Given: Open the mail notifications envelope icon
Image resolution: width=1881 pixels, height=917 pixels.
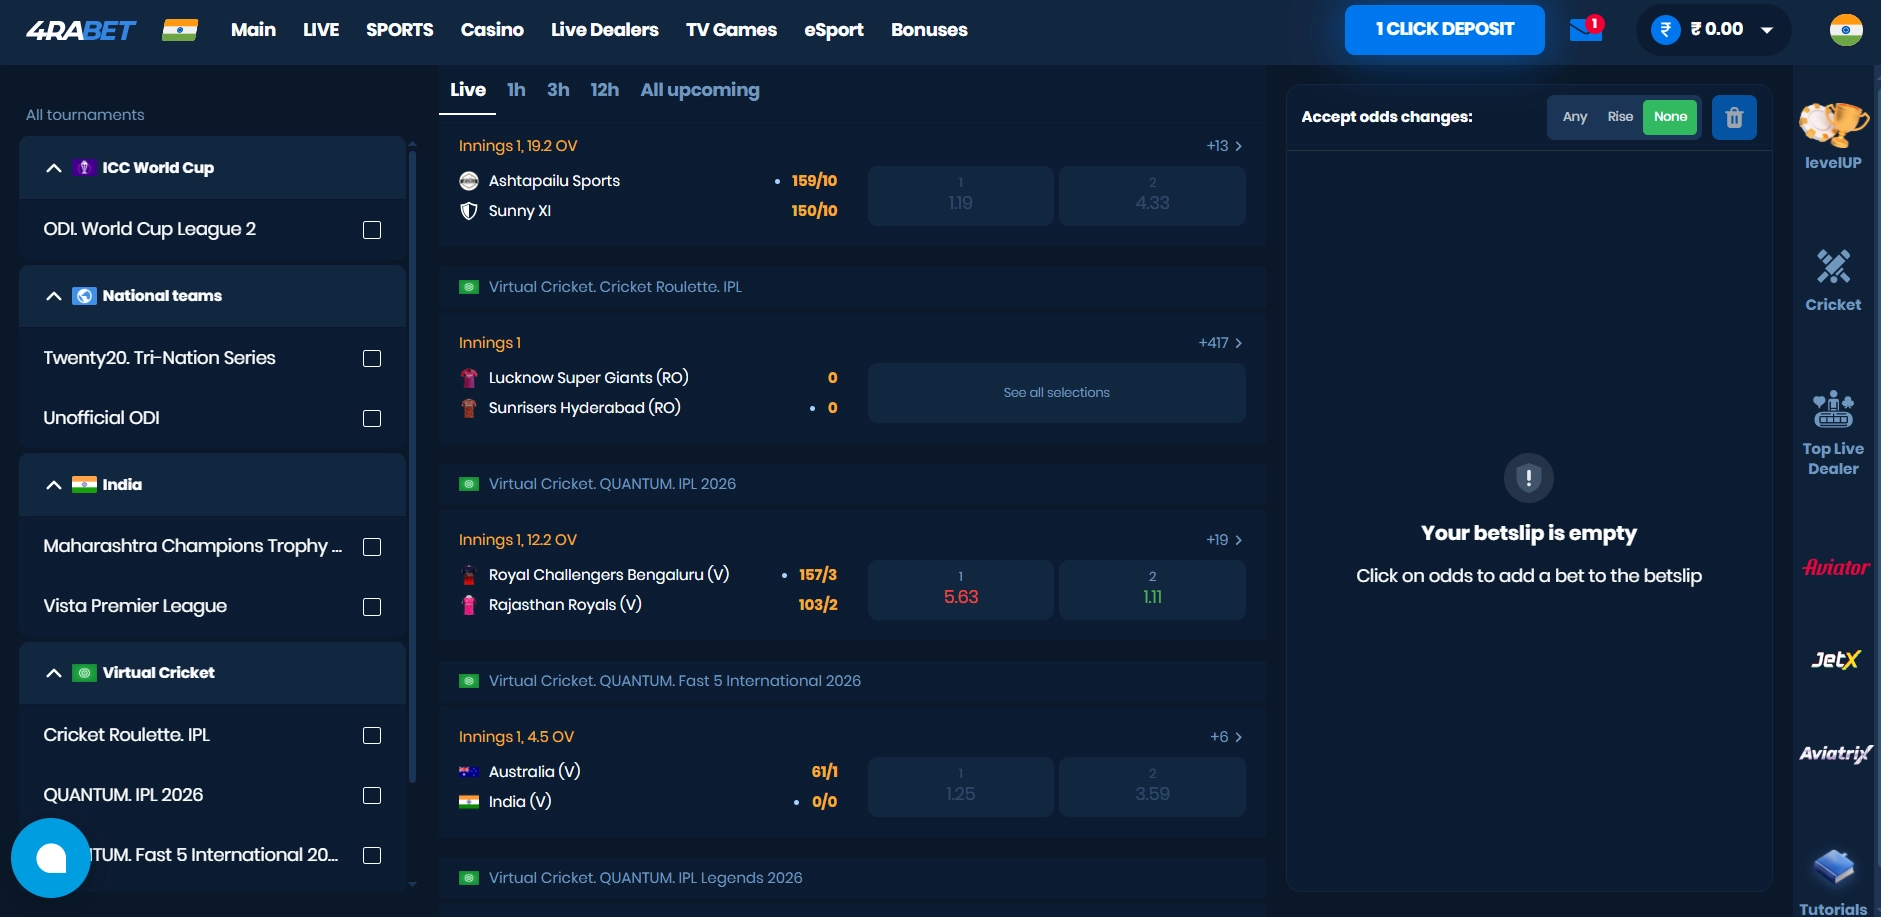Looking at the screenshot, I should tap(1586, 29).
